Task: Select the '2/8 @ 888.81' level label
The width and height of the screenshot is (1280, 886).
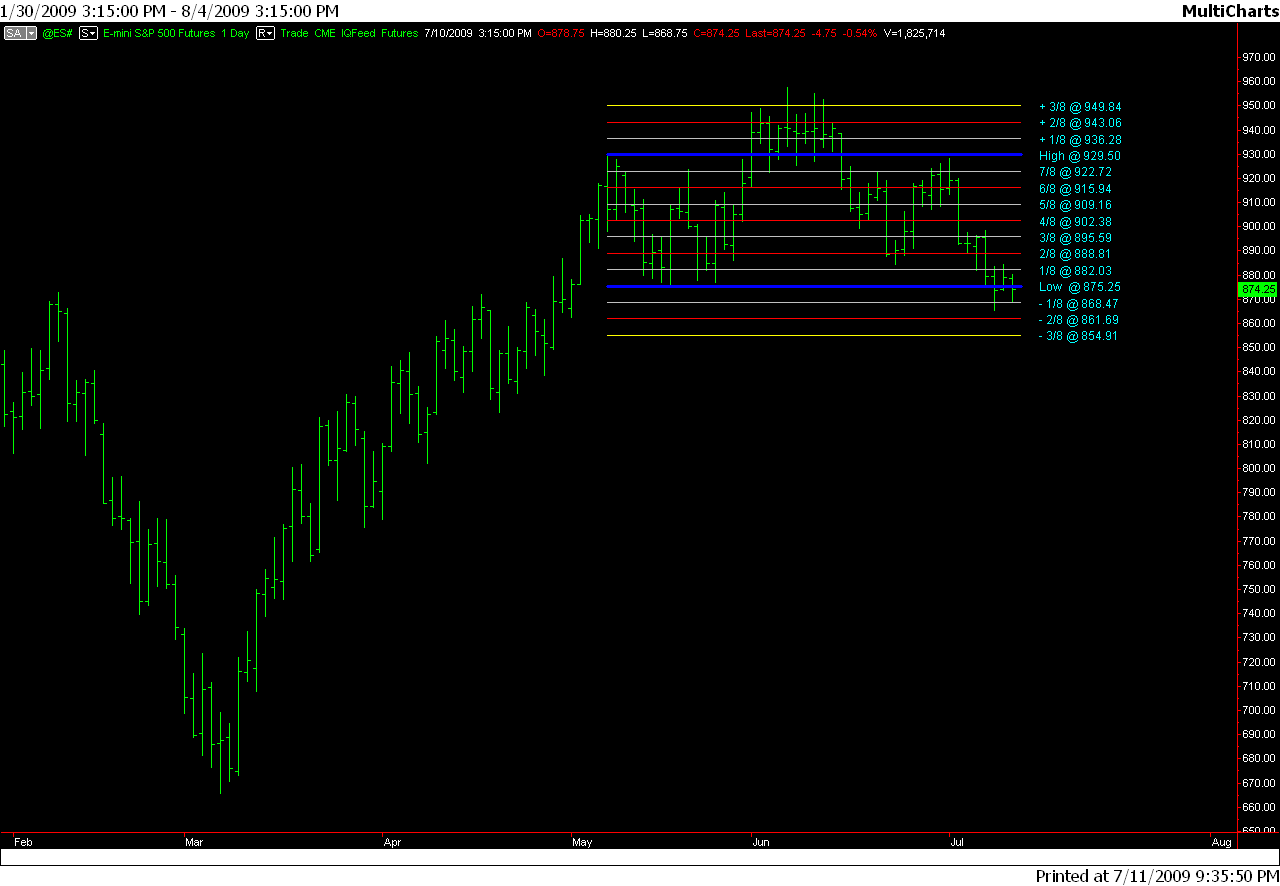Action: (x=1075, y=254)
